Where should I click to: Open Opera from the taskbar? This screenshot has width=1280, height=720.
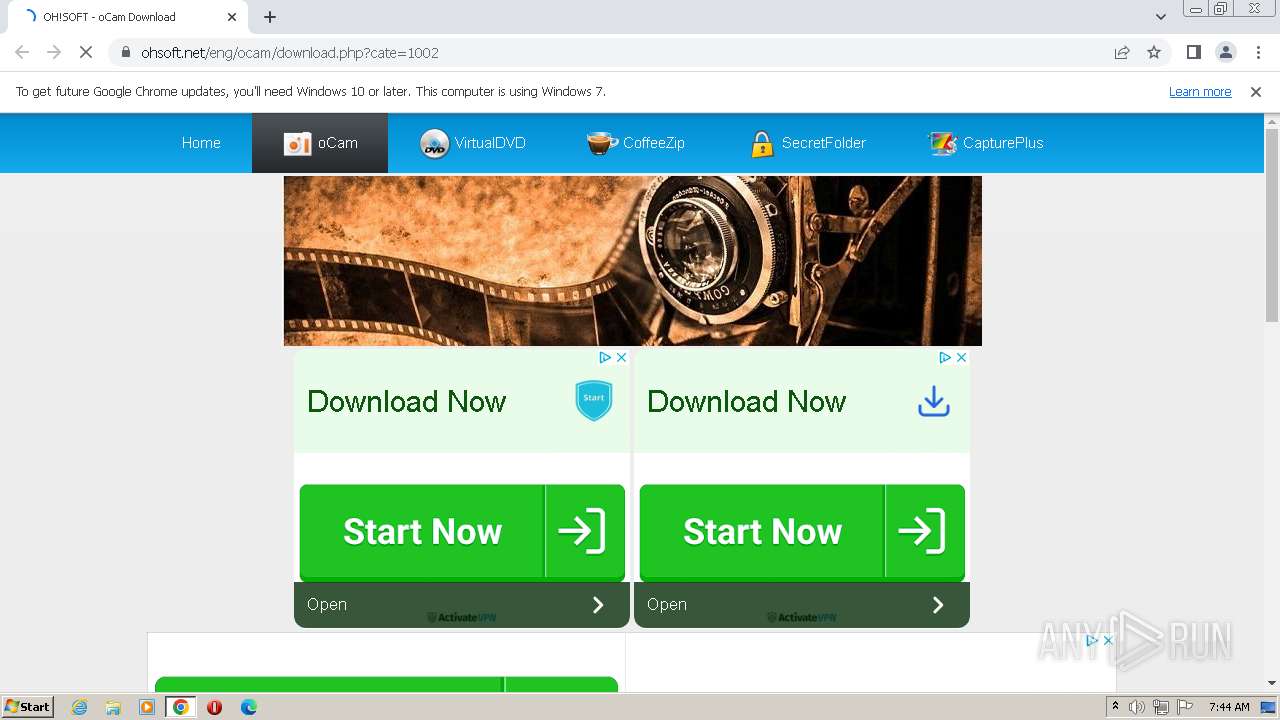click(x=214, y=707)
